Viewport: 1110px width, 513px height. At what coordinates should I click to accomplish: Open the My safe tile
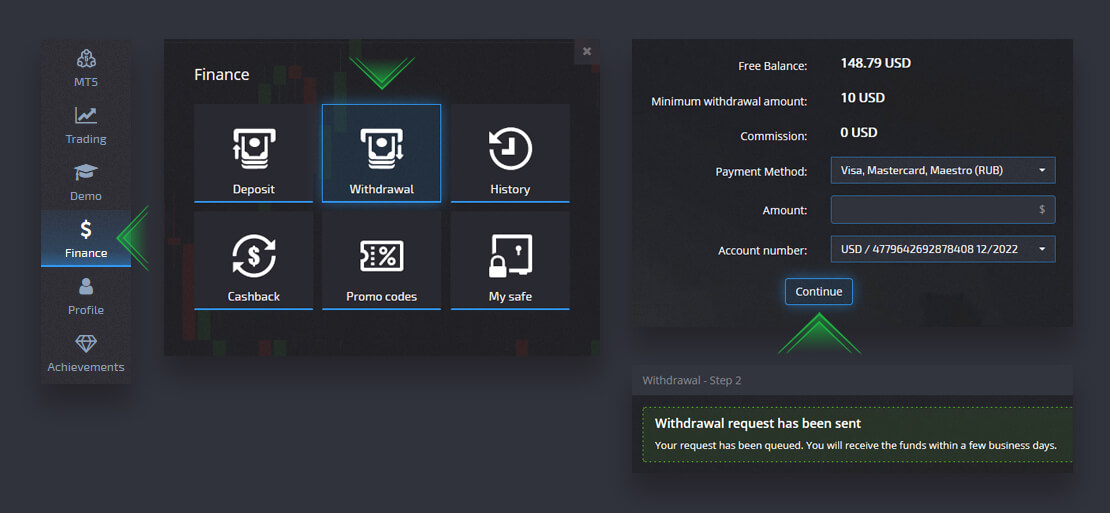510,260
